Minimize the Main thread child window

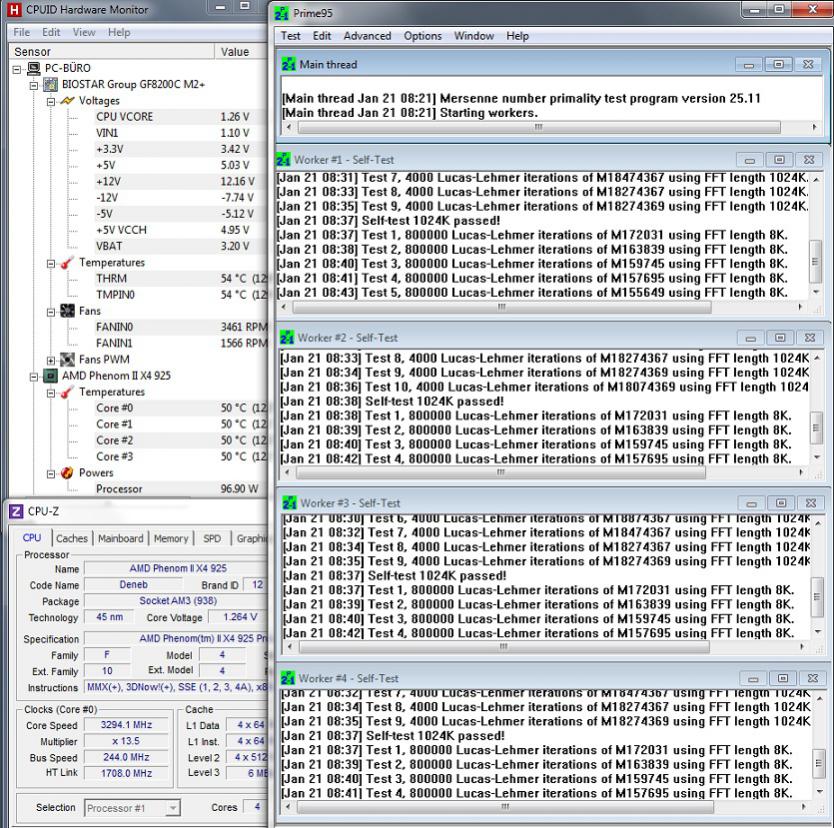749,65
